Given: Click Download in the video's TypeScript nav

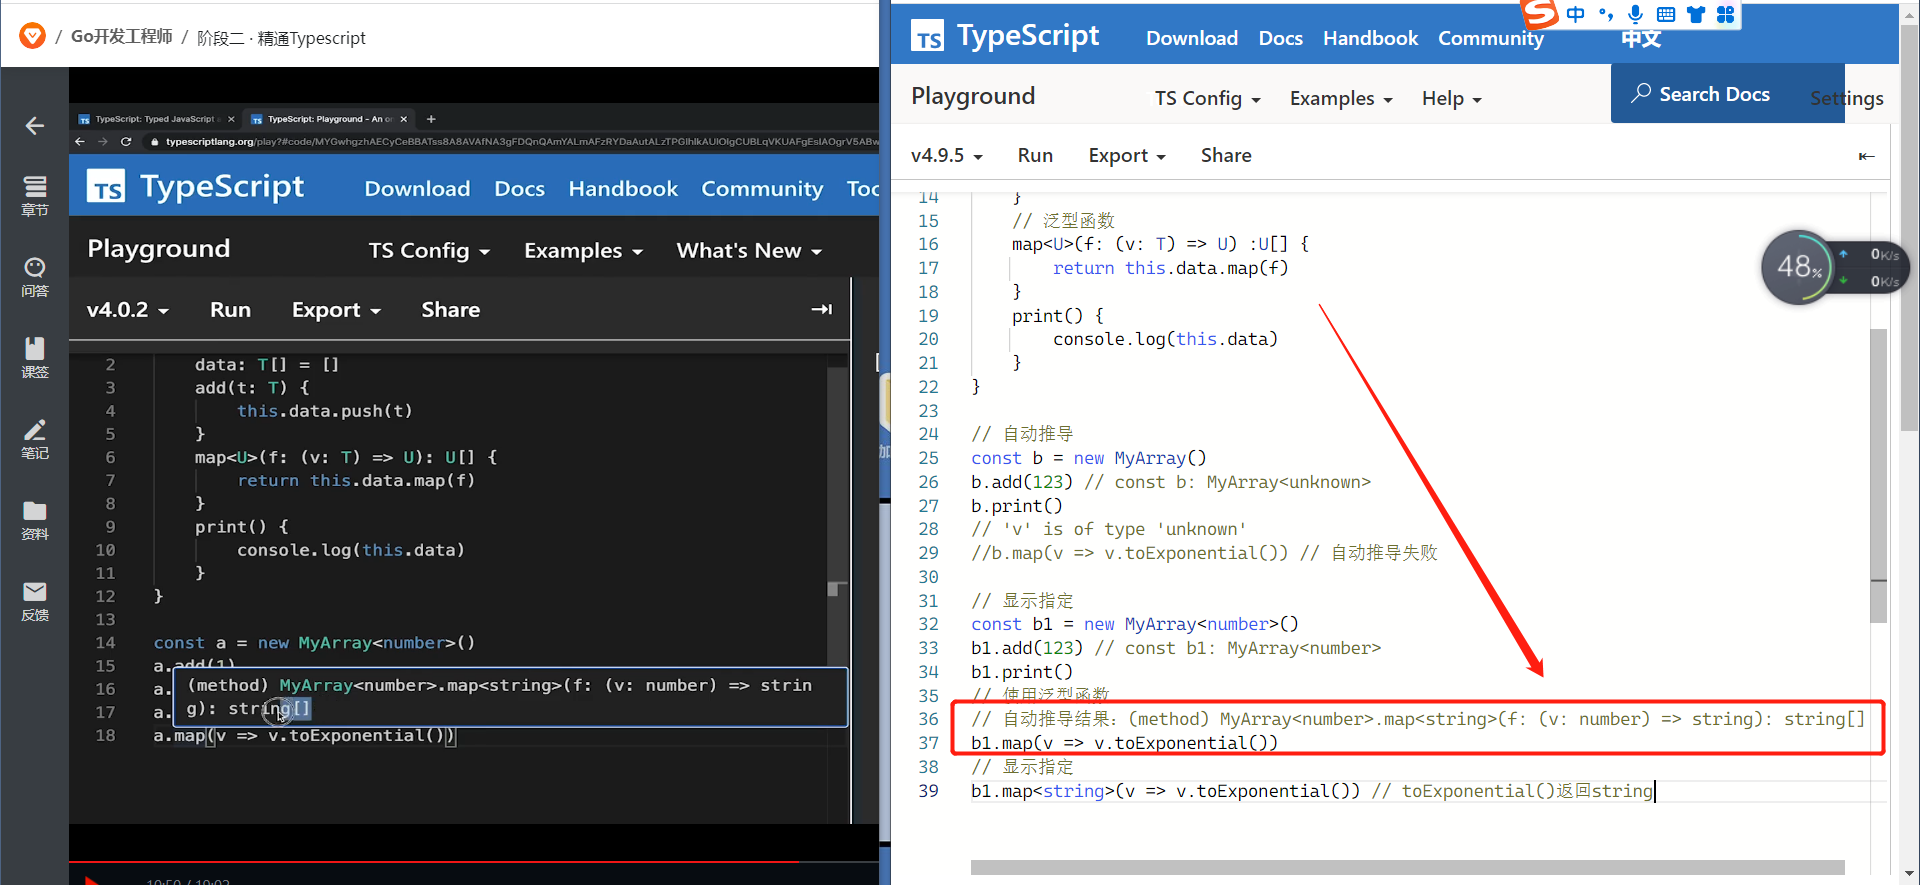Looking at the screenshot, I should tap(417, 189).
